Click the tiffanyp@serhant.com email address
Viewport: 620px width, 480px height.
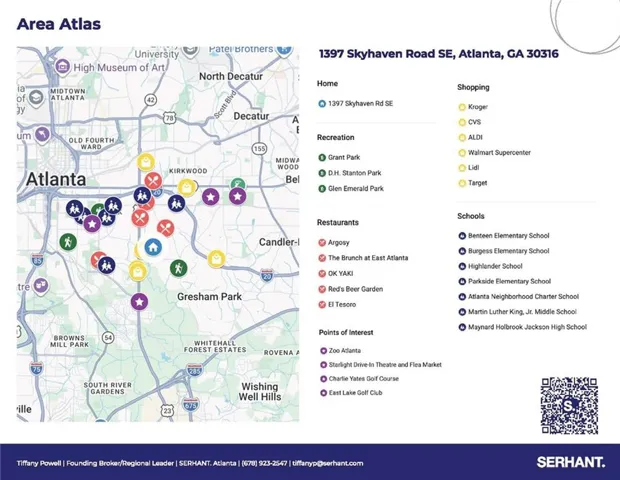328,463
